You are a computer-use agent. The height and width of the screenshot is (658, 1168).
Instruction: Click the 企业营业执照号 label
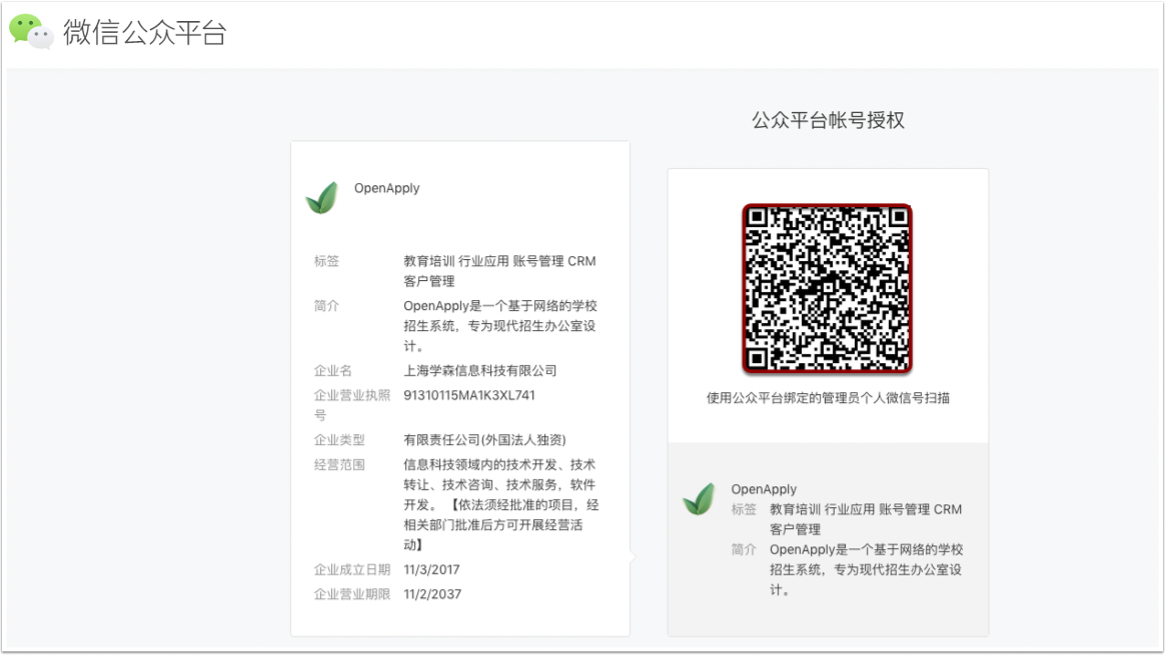(x=352, y=405)
